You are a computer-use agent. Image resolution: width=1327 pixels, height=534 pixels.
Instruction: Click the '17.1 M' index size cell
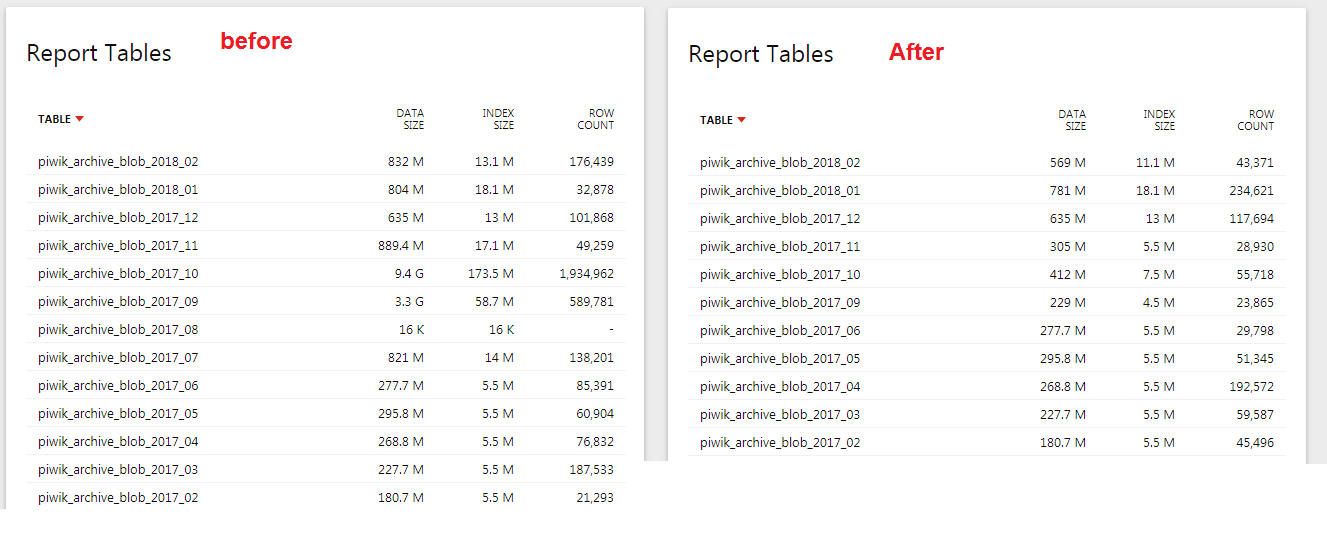pyautogui.click(x=495, y=245)
